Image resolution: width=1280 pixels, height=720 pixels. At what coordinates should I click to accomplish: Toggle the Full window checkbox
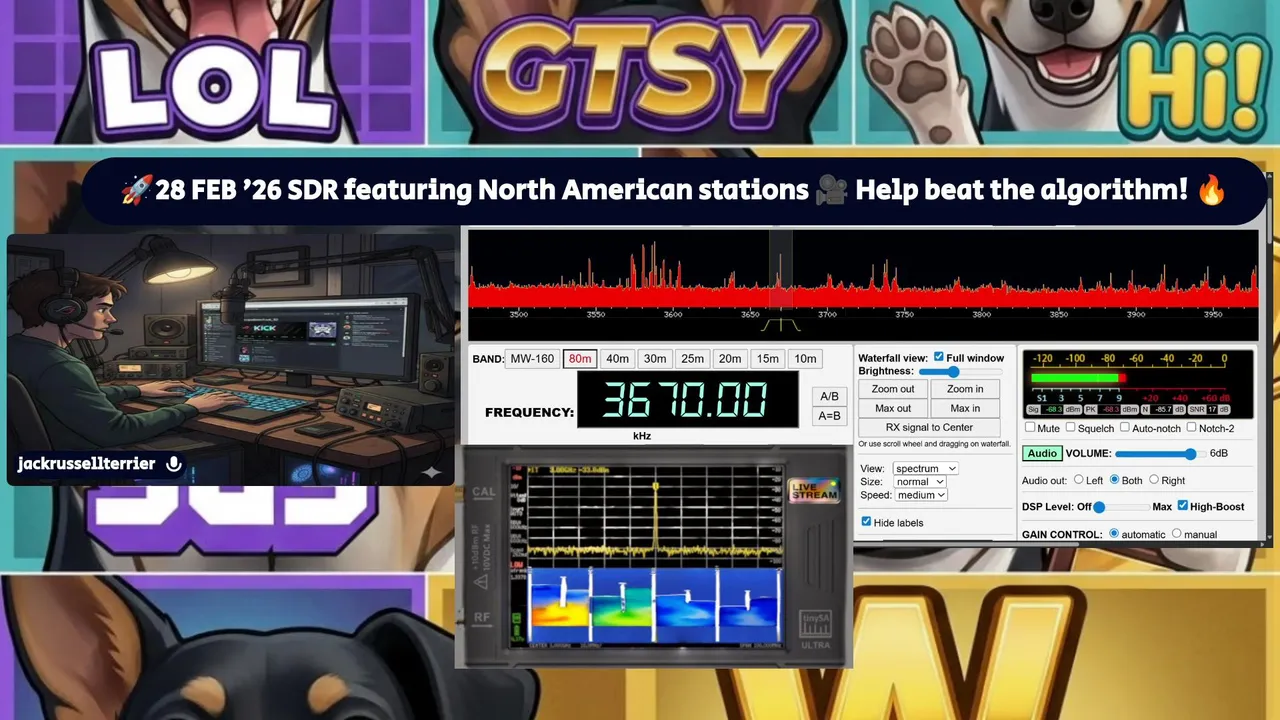(x=938, y=357)
